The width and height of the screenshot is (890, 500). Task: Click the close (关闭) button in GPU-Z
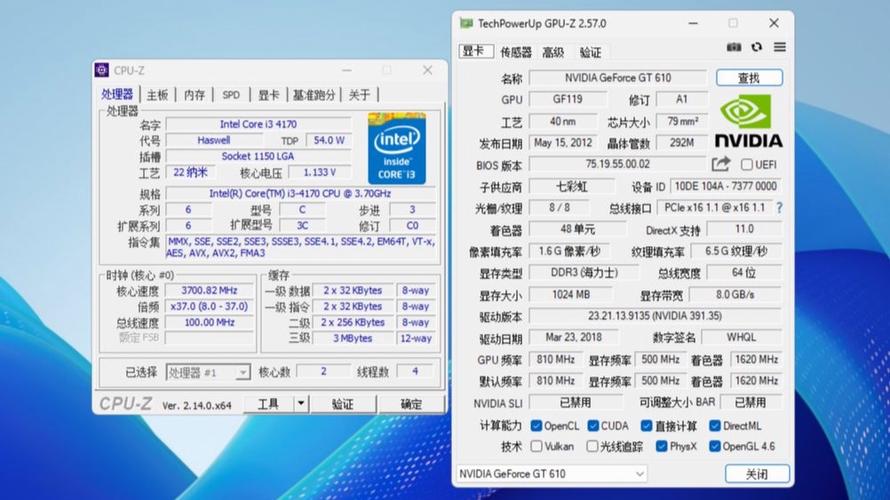pyautogui.click(x=757, y=474)
